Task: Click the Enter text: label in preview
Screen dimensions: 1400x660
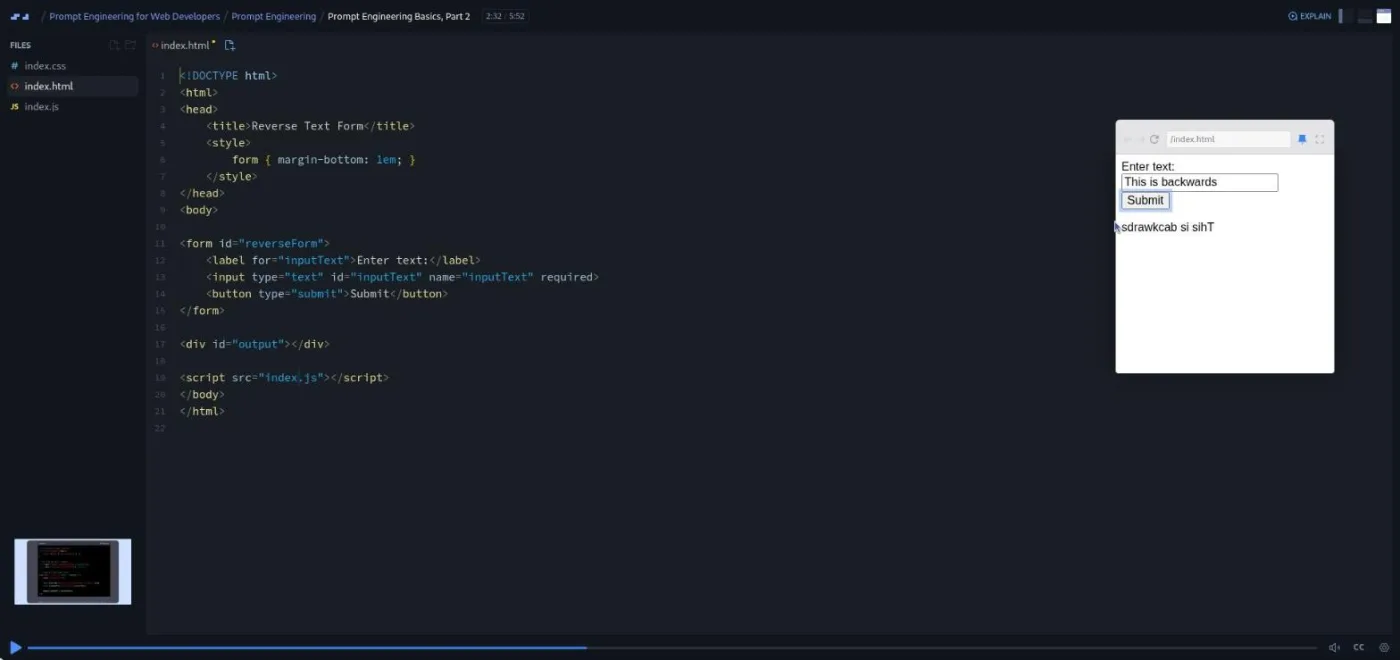Action: [1148, 166]
